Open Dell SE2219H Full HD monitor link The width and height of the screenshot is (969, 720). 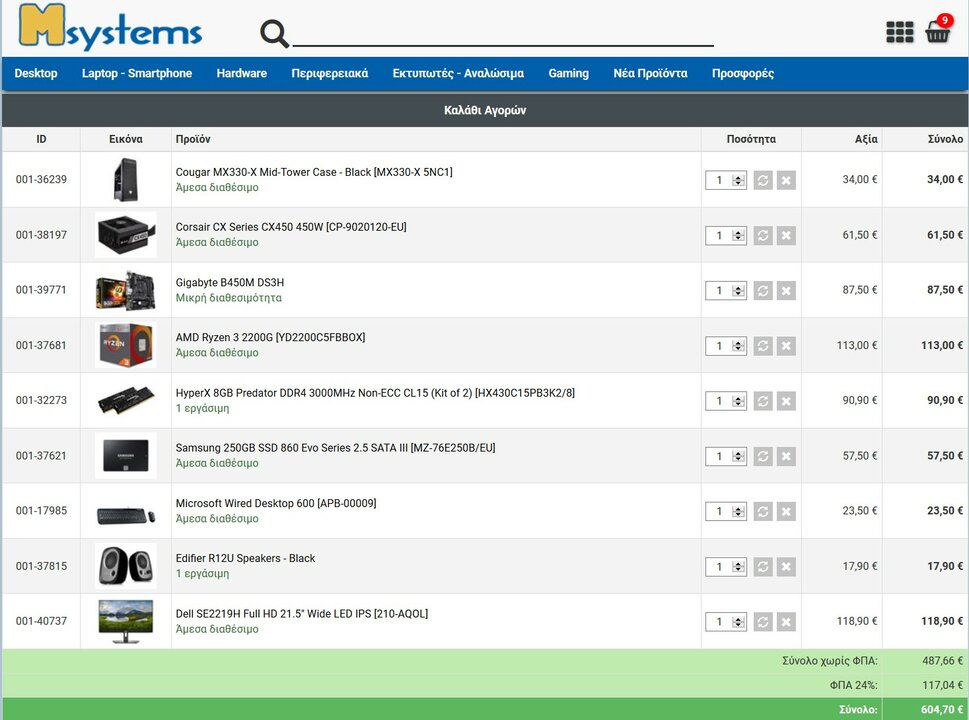pyautogui.click(x=302, y=614)
